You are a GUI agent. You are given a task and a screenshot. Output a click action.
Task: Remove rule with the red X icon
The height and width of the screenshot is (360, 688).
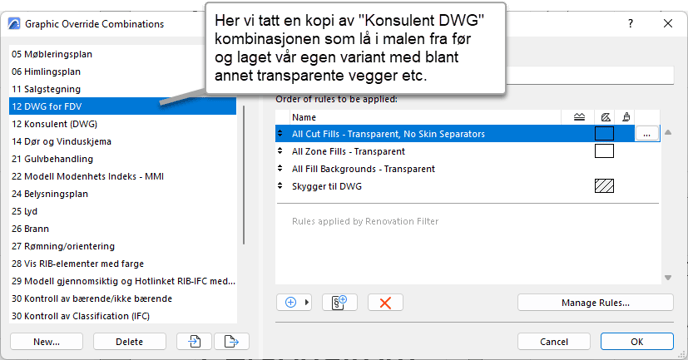point(385,302)
